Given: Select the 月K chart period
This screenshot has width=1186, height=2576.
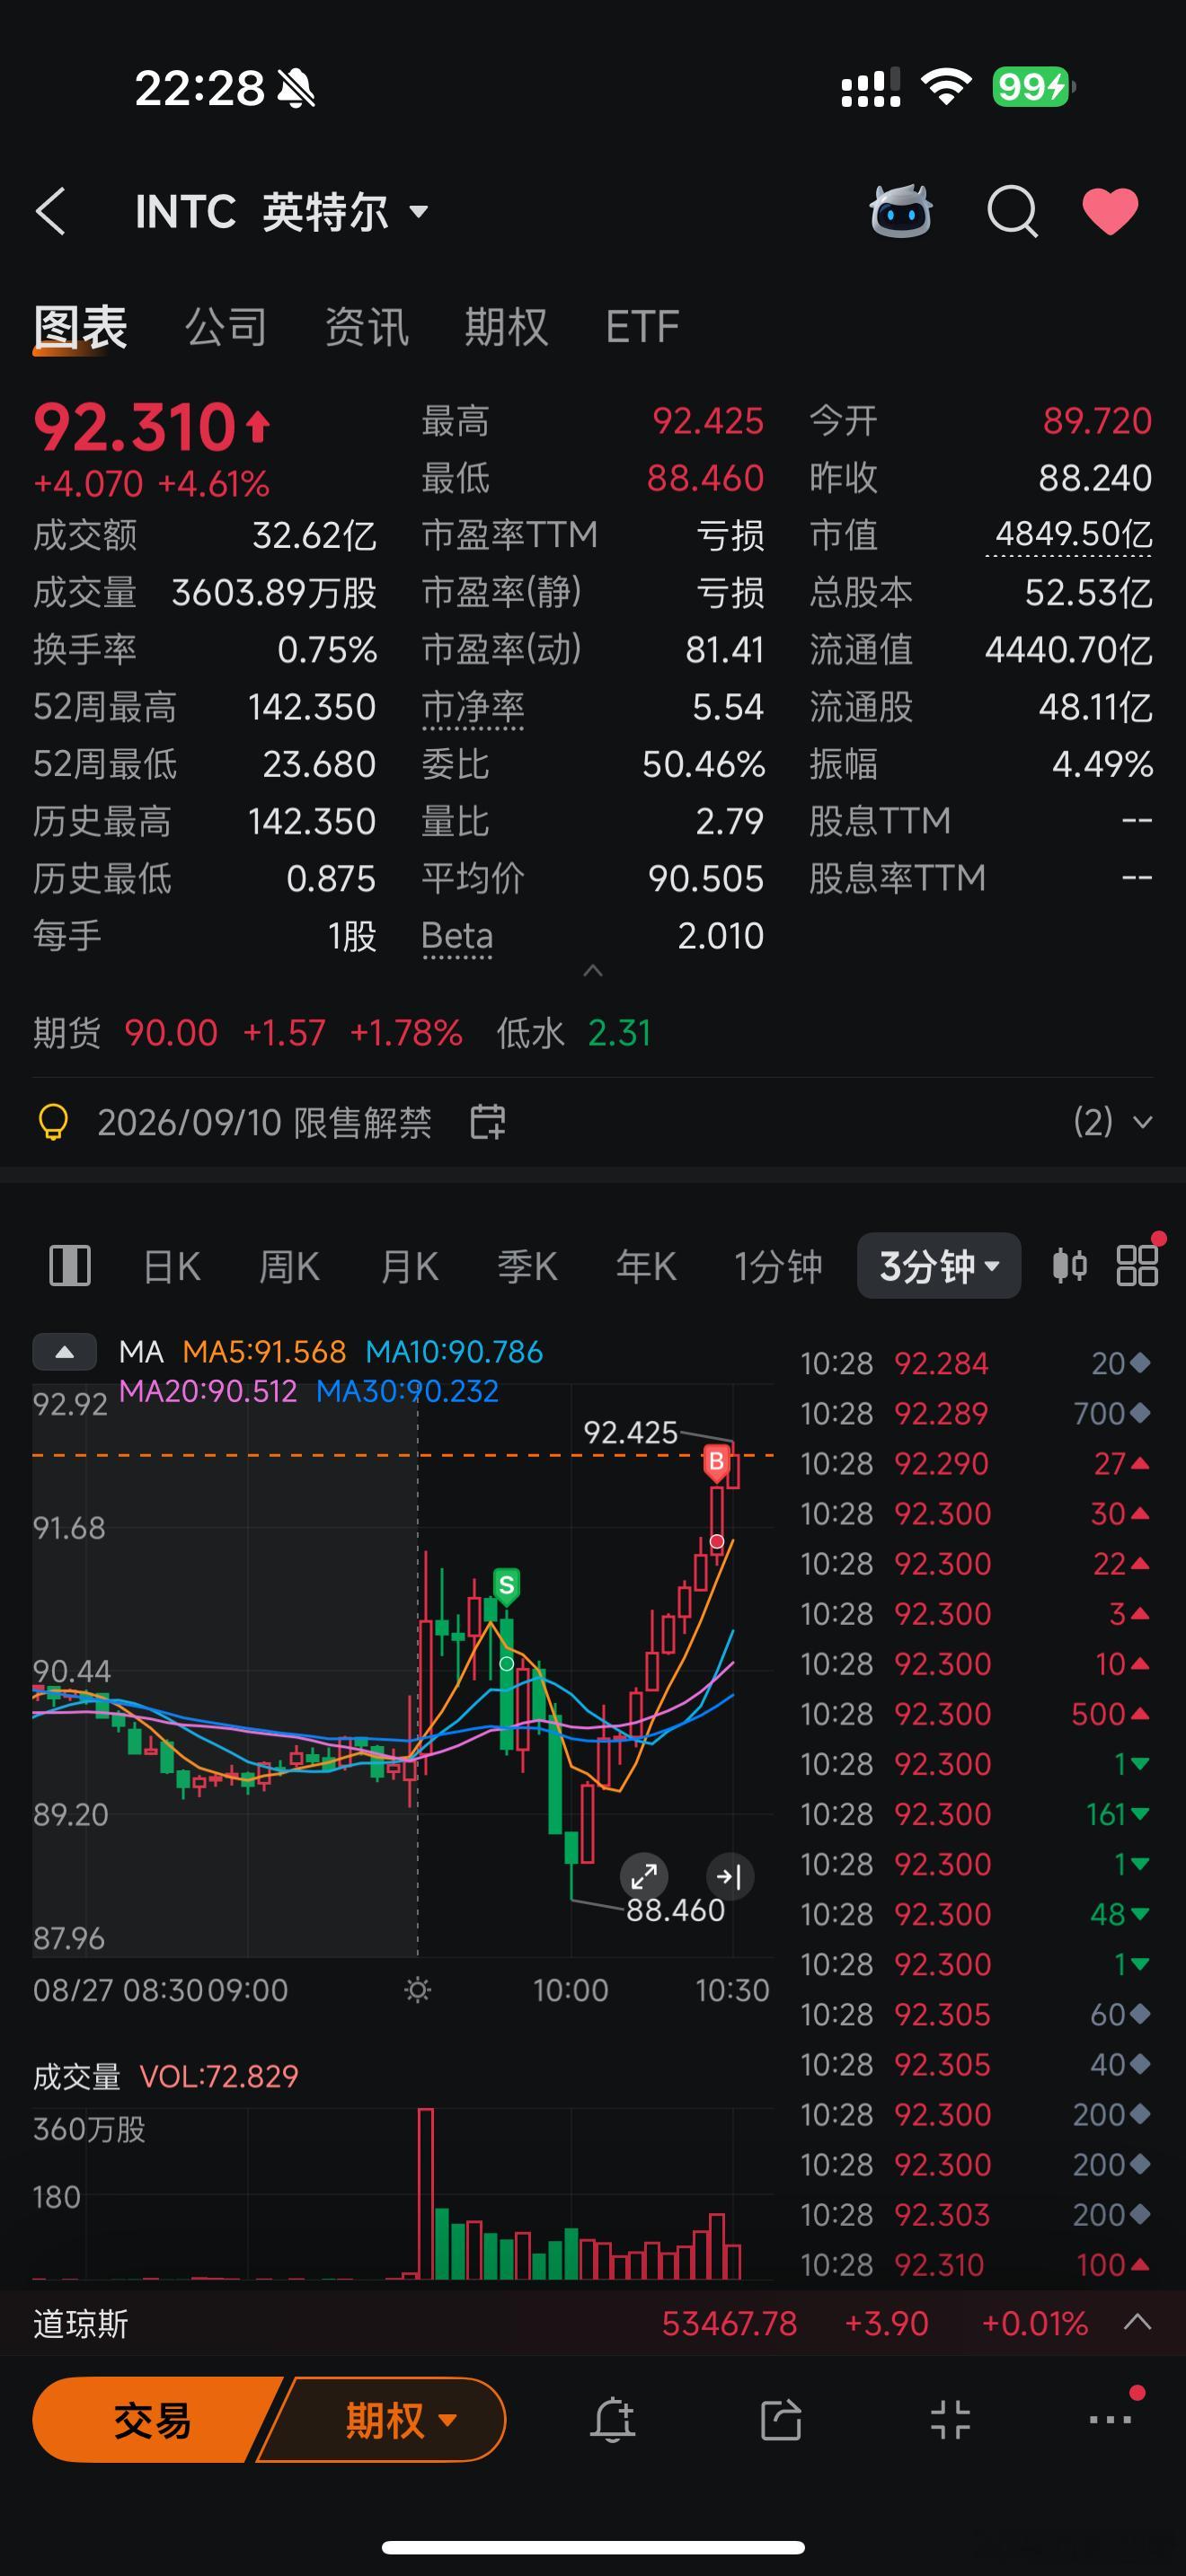Looking at the screenshot, I should [409, 1266].
